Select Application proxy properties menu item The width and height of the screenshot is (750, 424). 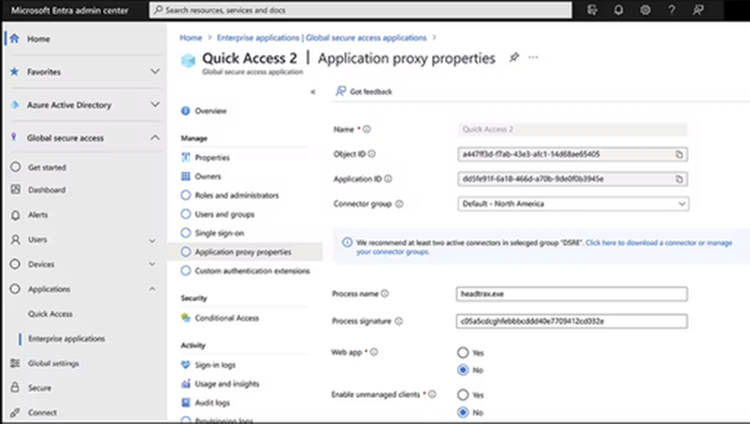point(243,252)
